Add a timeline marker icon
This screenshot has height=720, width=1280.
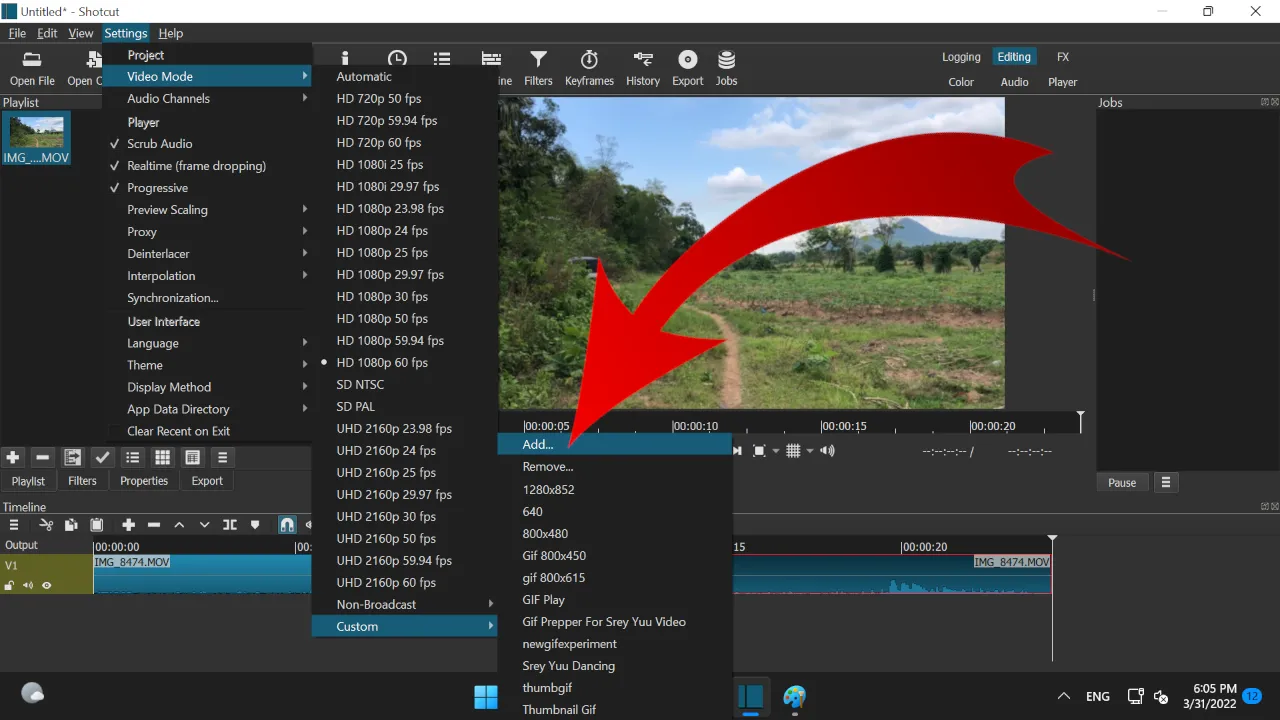255,525
